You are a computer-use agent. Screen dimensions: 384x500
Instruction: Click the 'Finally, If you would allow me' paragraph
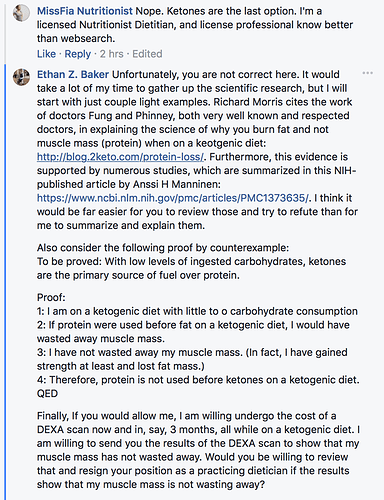tap(199, 450)
